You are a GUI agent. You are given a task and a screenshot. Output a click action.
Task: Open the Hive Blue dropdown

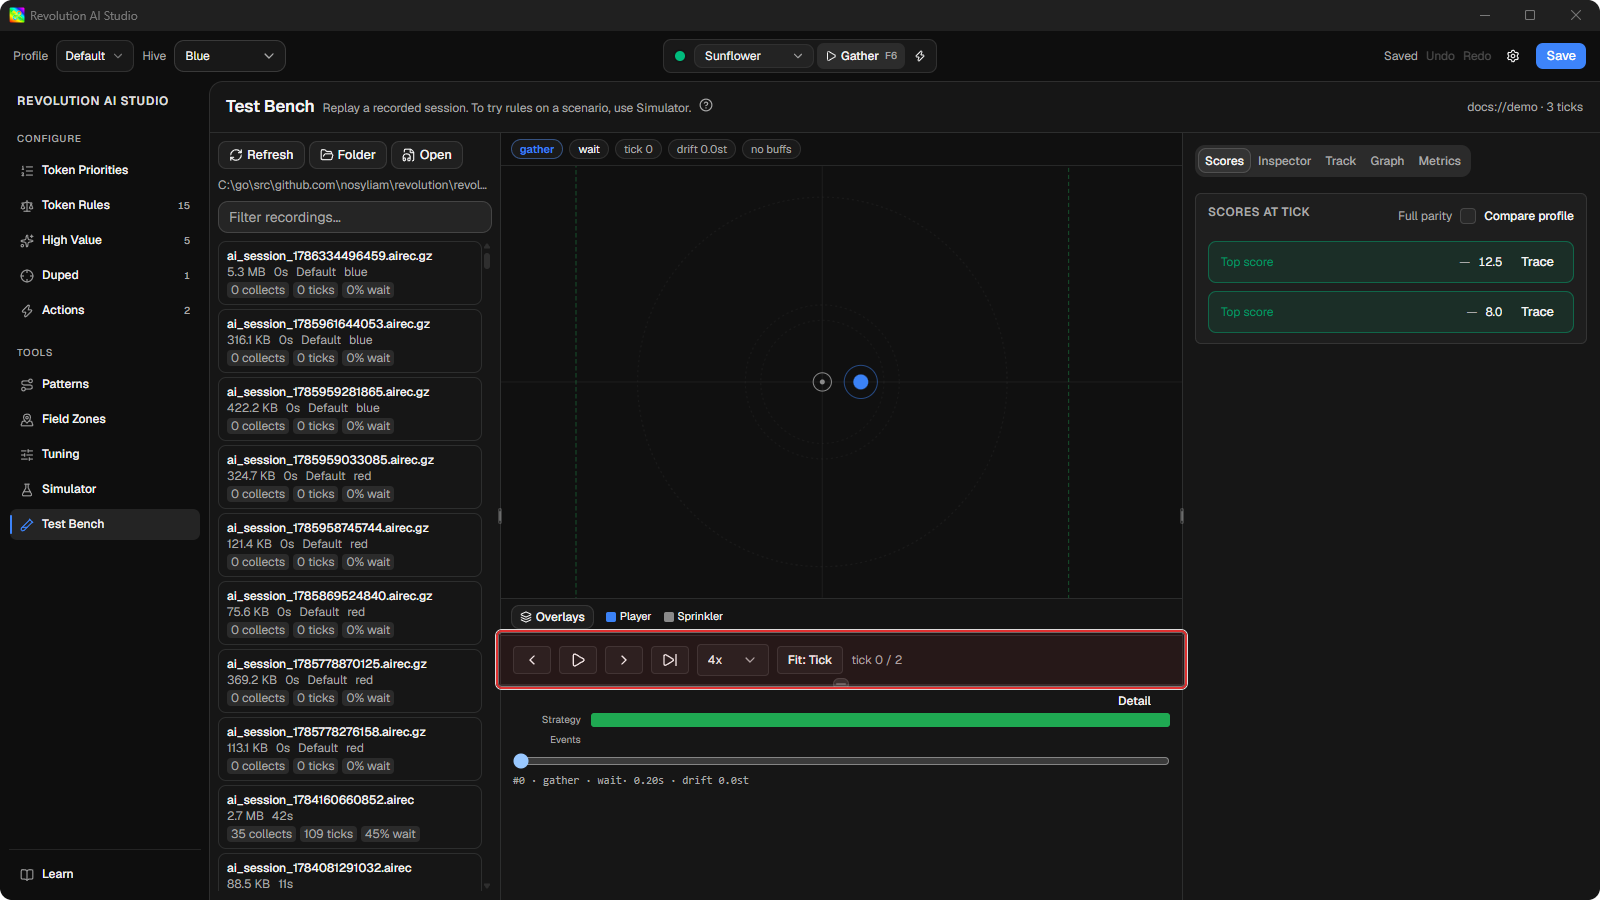230,56
